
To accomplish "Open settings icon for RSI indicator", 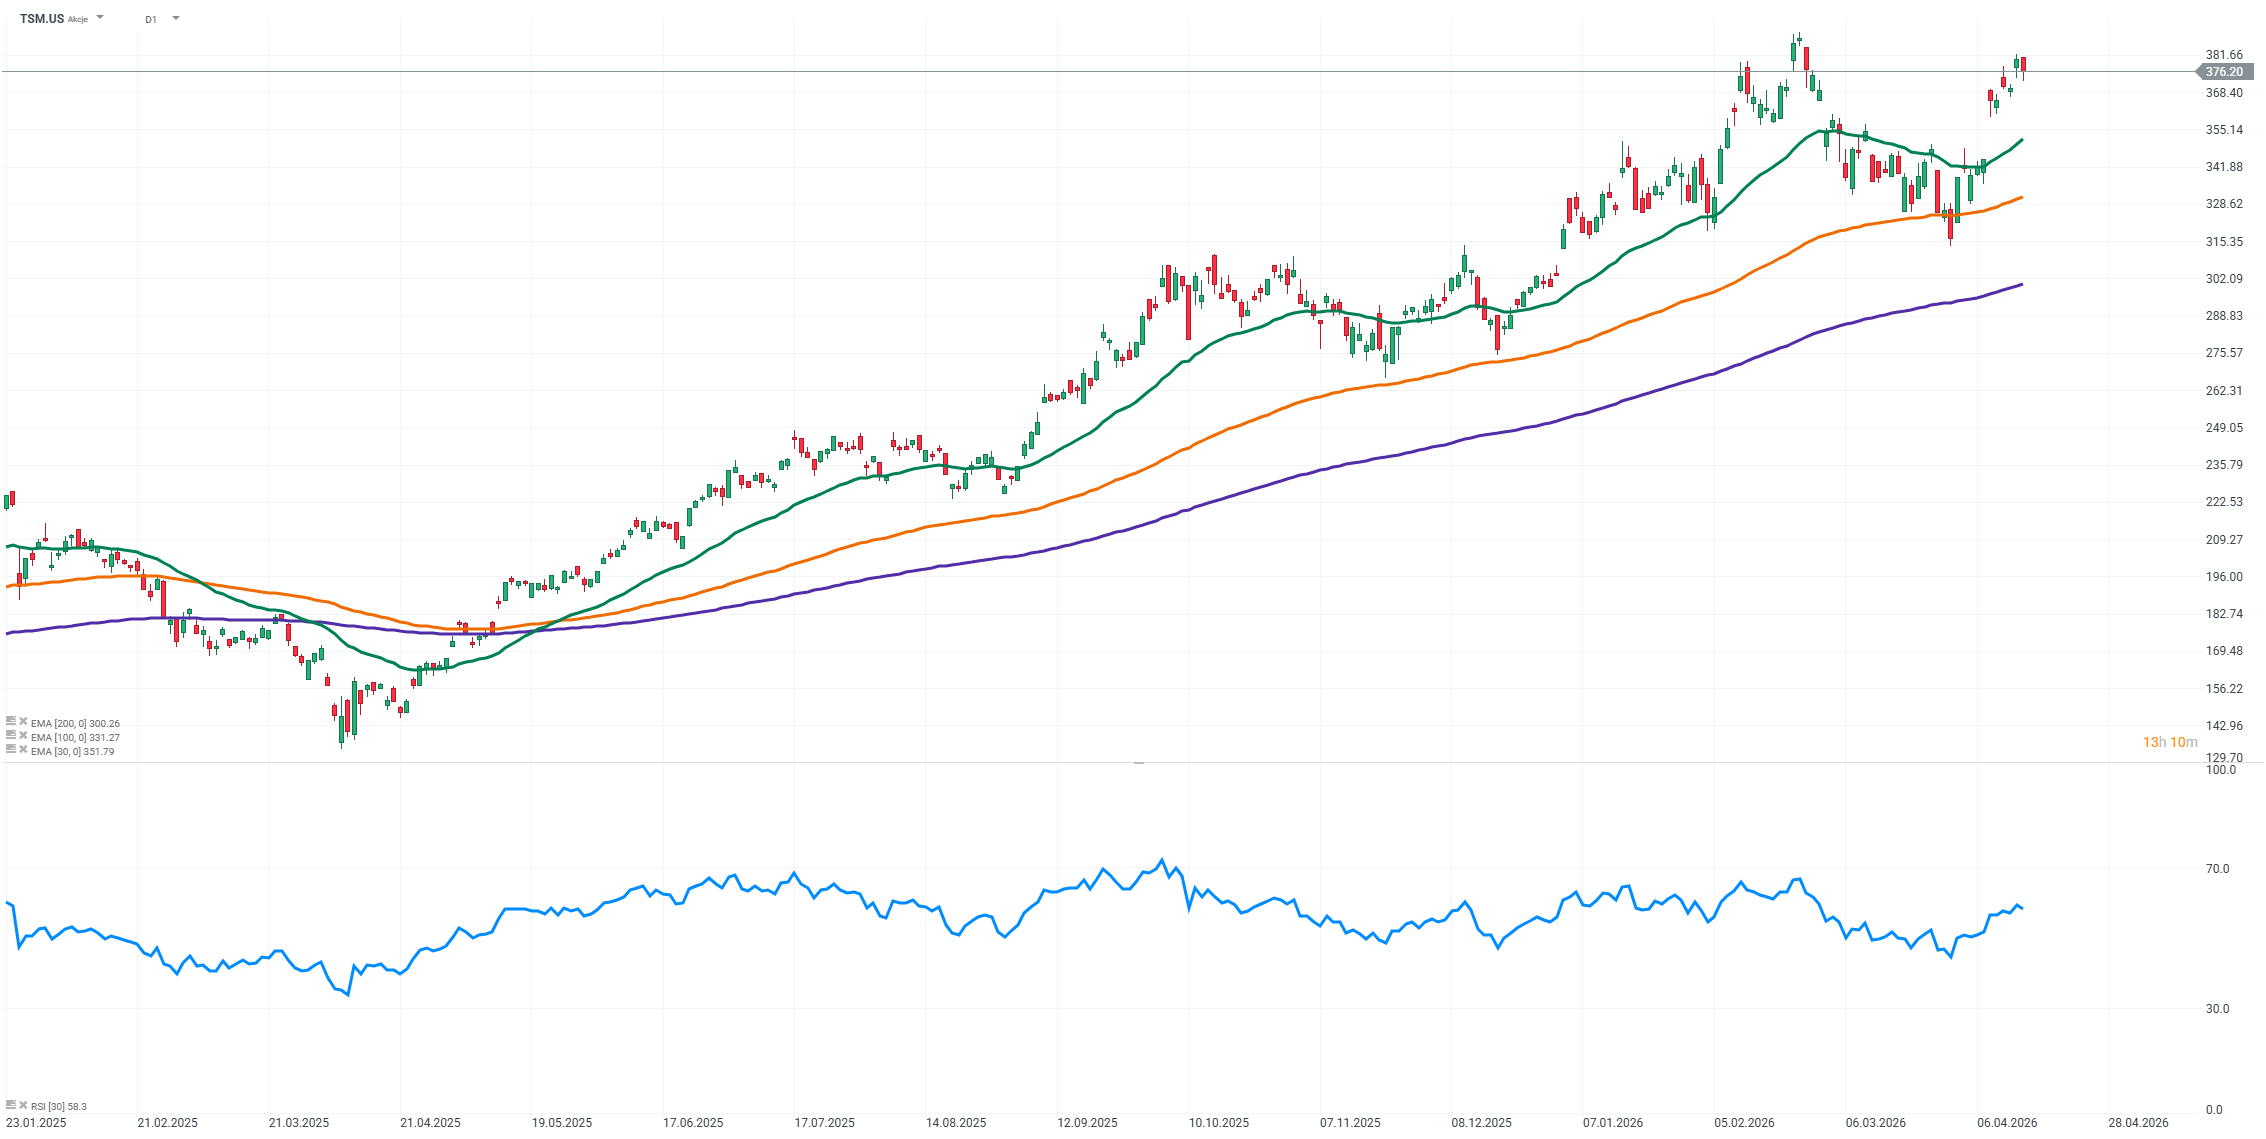I will click(11, 1105).
